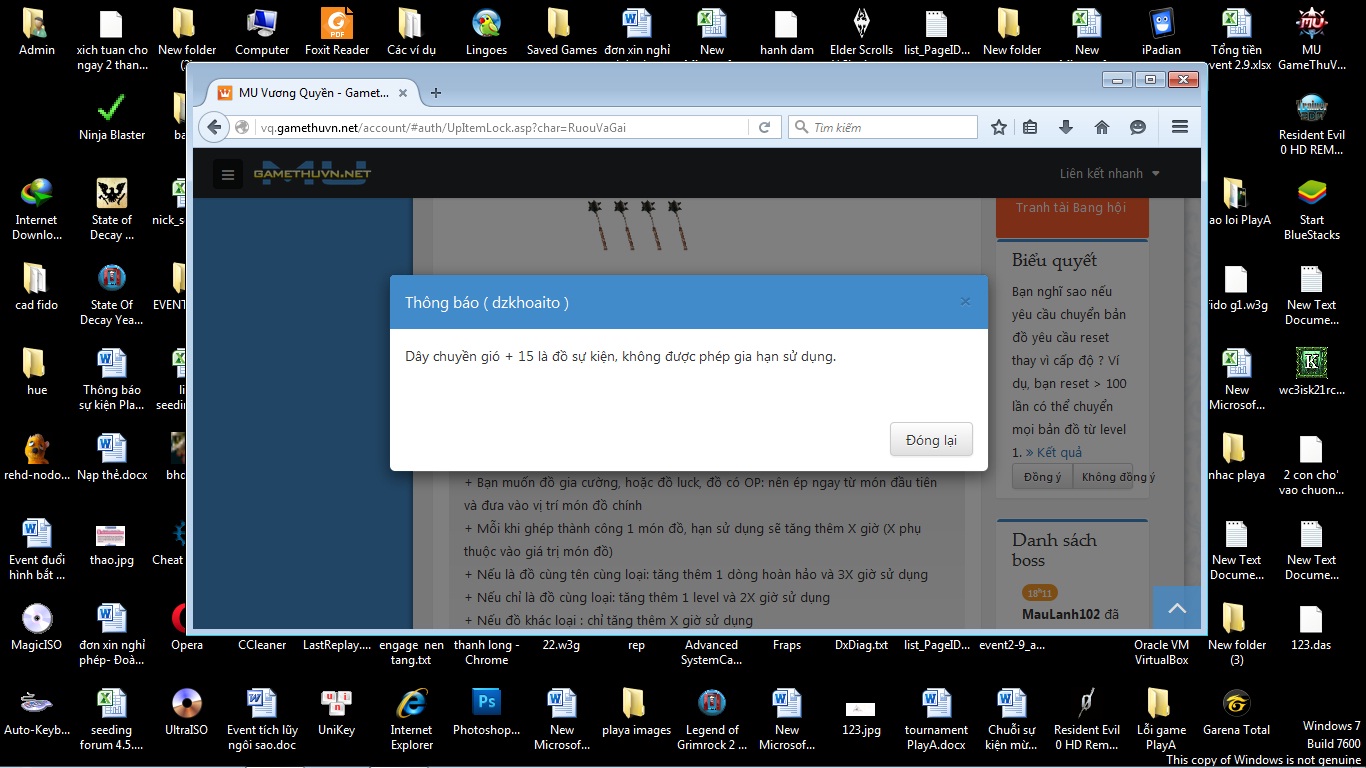
Task: Click the scroll-to-top chevron button
Action: point(1177,608)
